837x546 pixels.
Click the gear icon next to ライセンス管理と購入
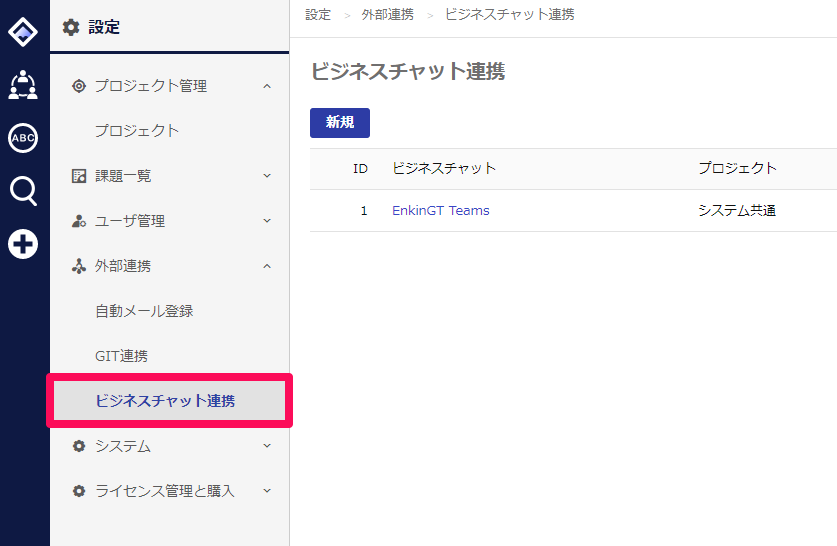79,490
